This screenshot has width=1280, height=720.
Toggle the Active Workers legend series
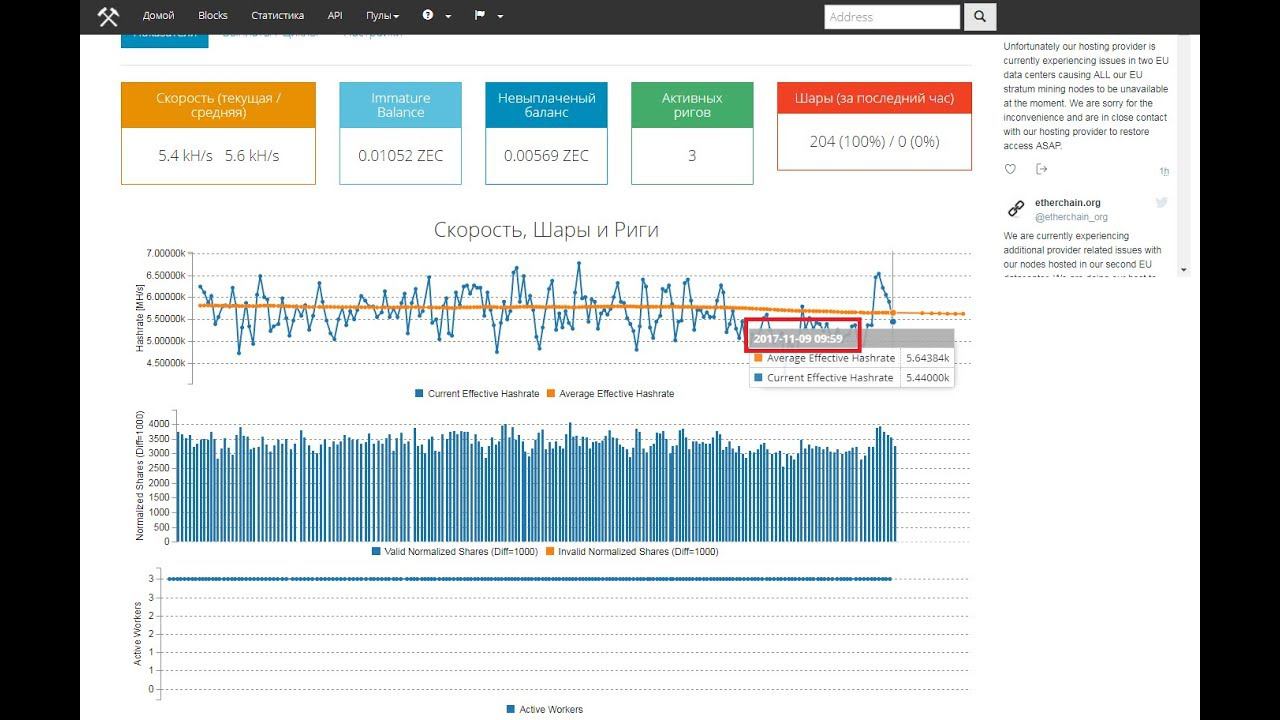point(545,710)
